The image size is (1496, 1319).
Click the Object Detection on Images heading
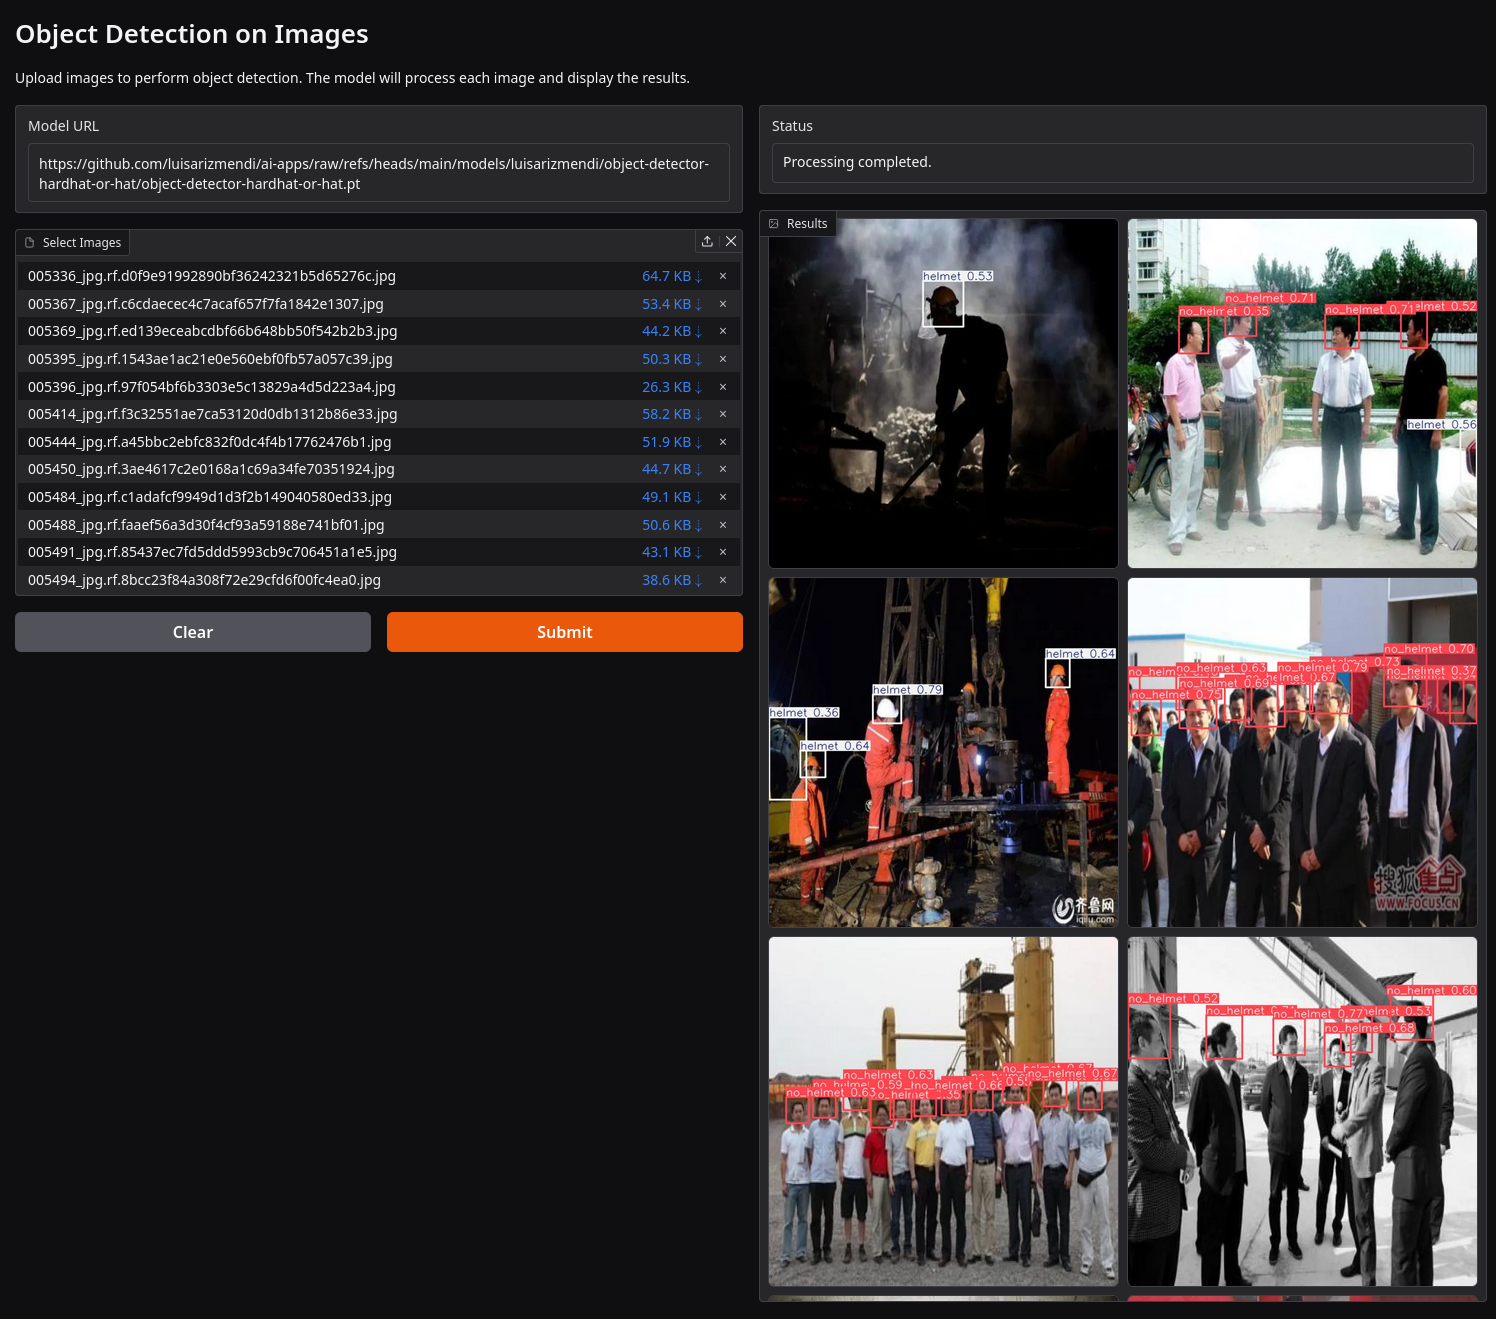click(192, 34)
